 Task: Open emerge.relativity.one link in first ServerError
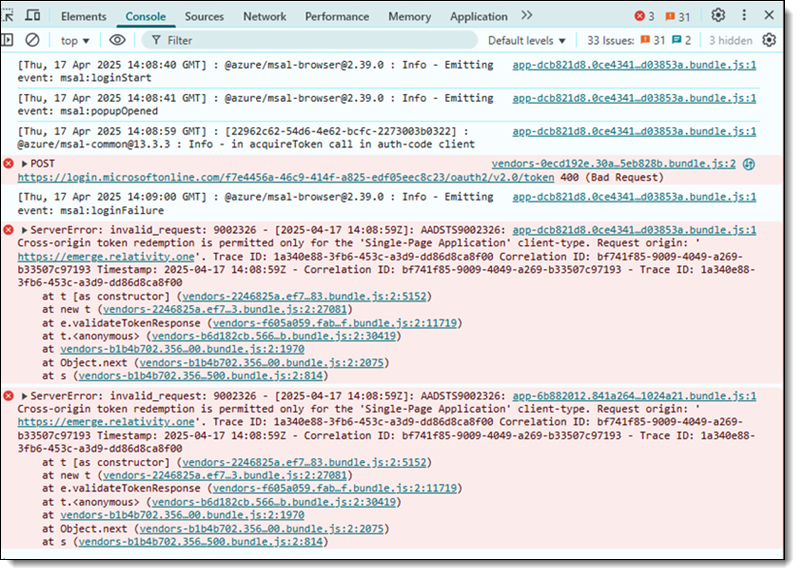pos(106,257)
